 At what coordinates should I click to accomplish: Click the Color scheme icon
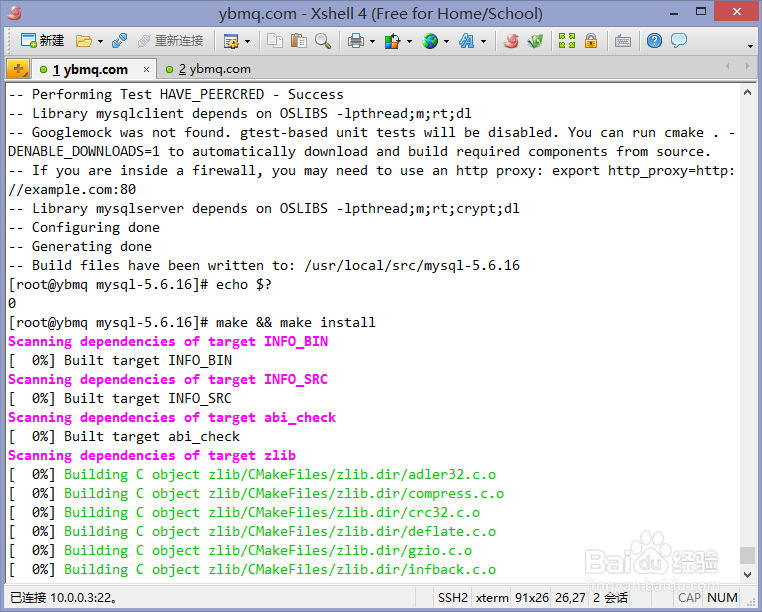pyautogui.click(x=392, y=41)
